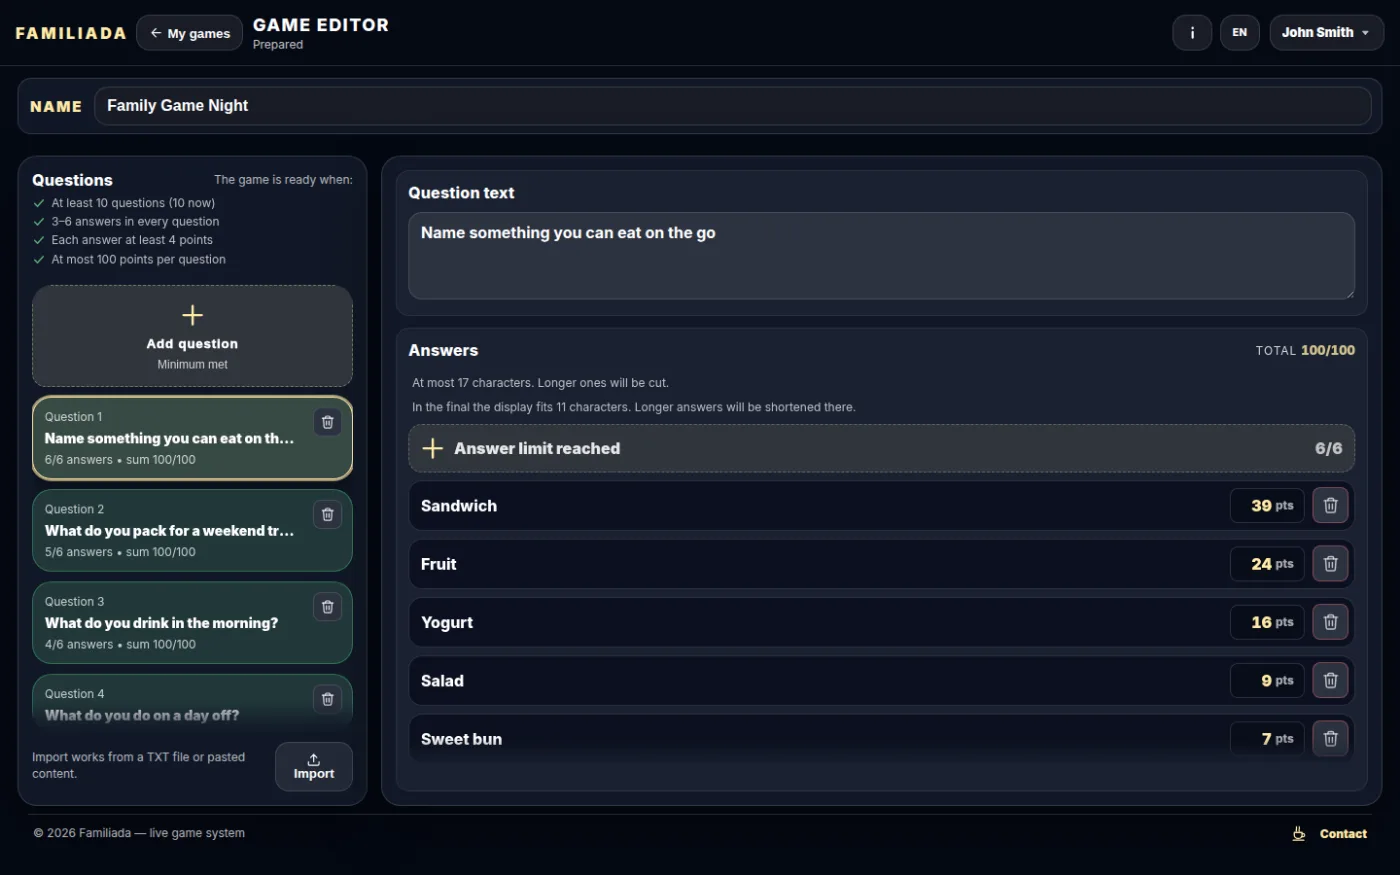Click the 16 pts field for Yogurt
The height and width of the screenshot is (875, 1400).
(1267, 622)
